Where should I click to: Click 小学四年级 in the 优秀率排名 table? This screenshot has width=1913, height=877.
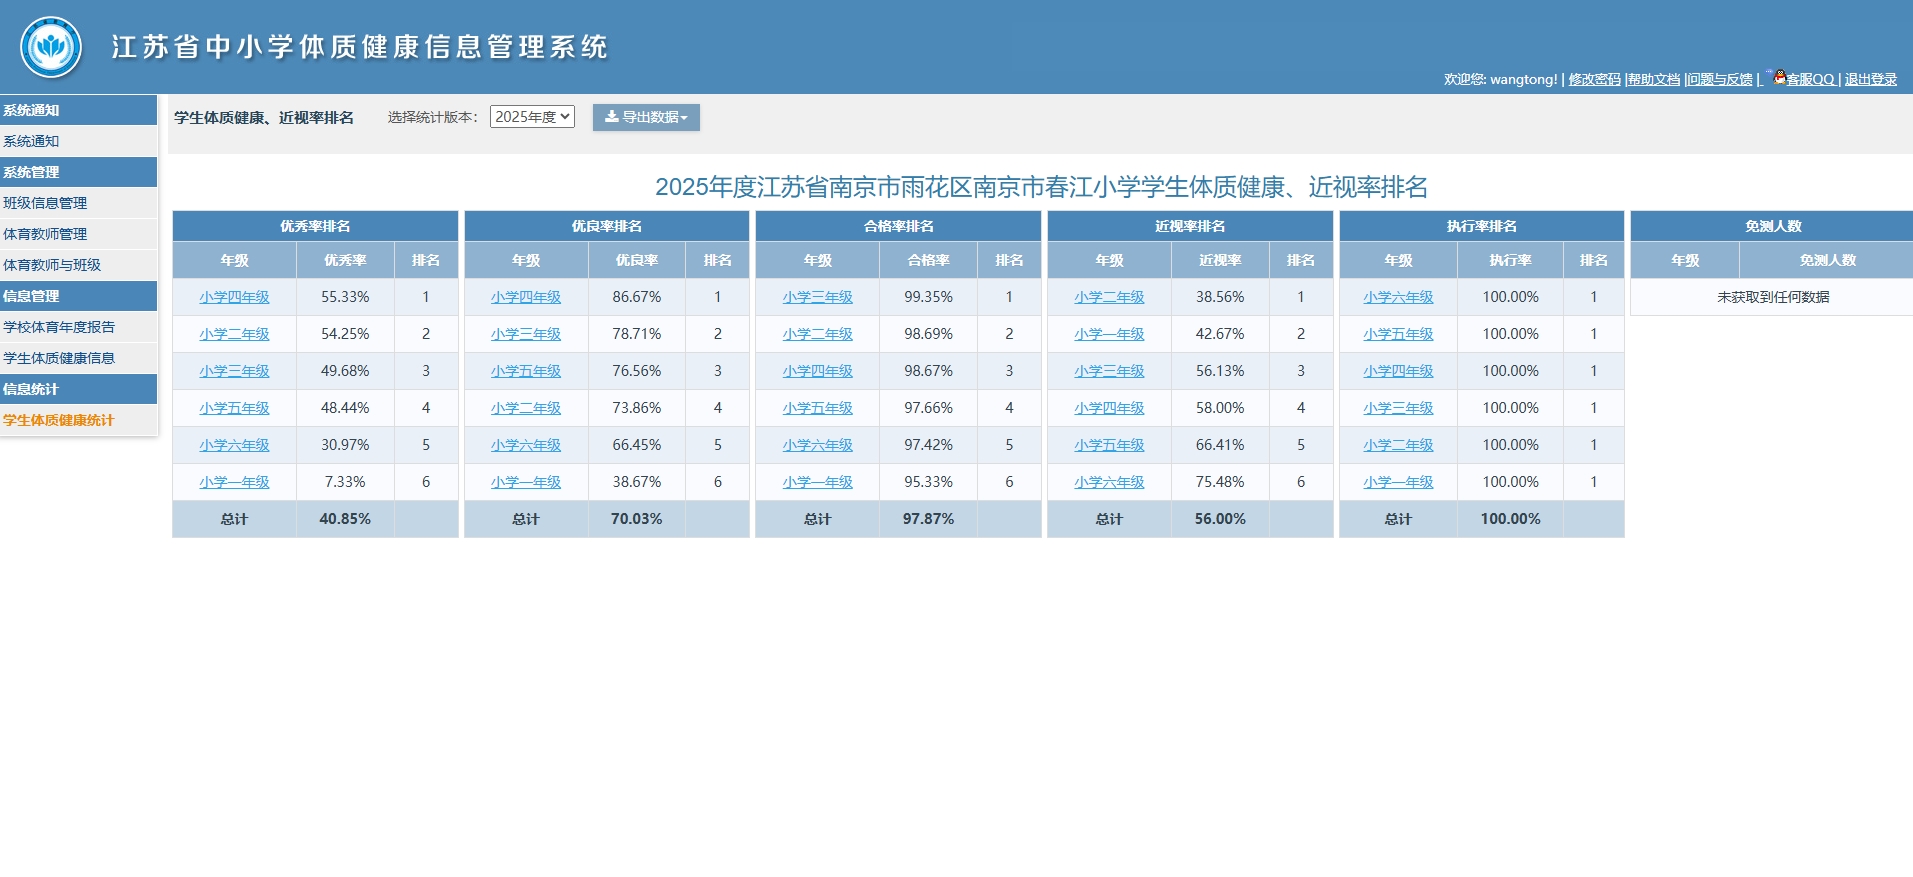pos(234,297)
